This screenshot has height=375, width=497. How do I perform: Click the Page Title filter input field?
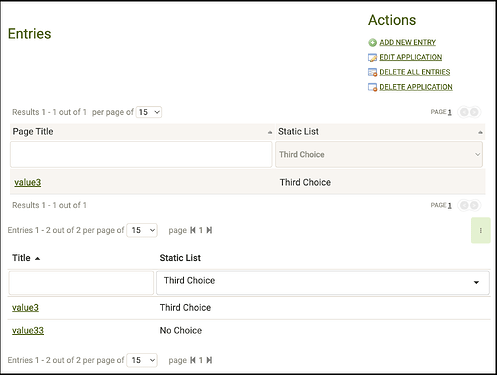tap(141, 154)
